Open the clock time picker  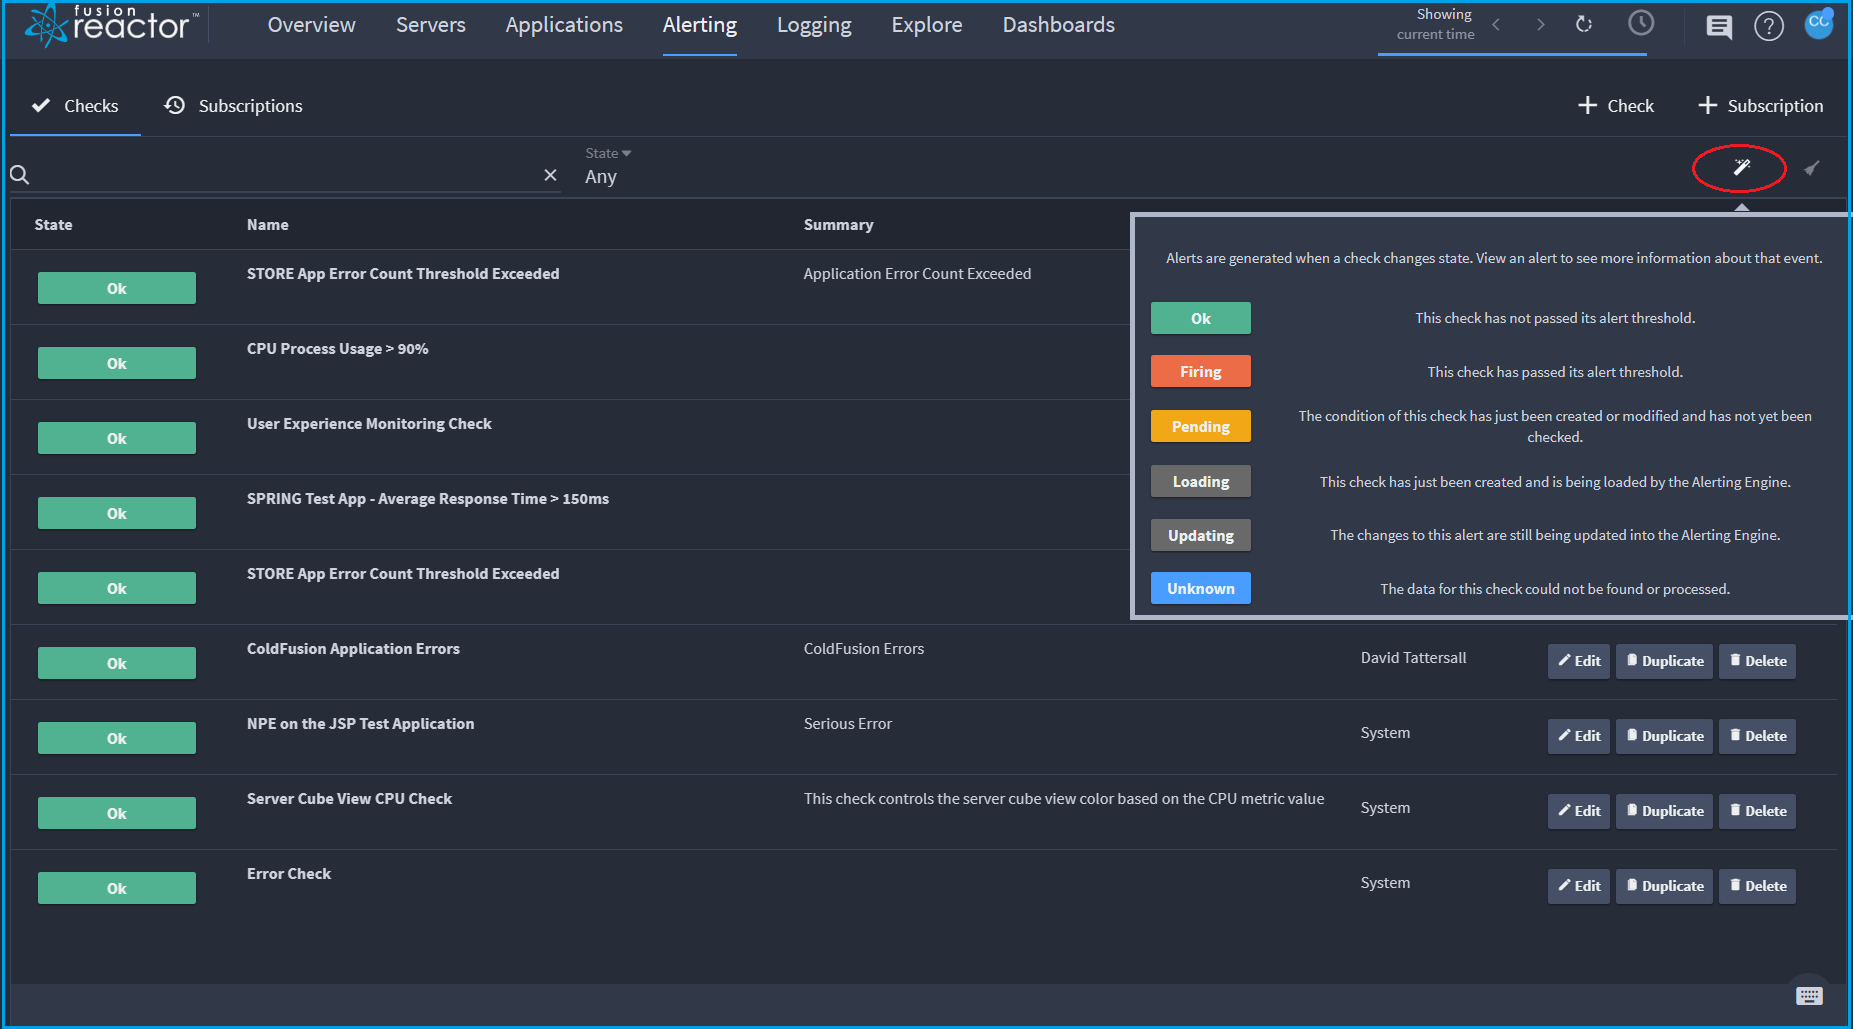[1641, 23]
